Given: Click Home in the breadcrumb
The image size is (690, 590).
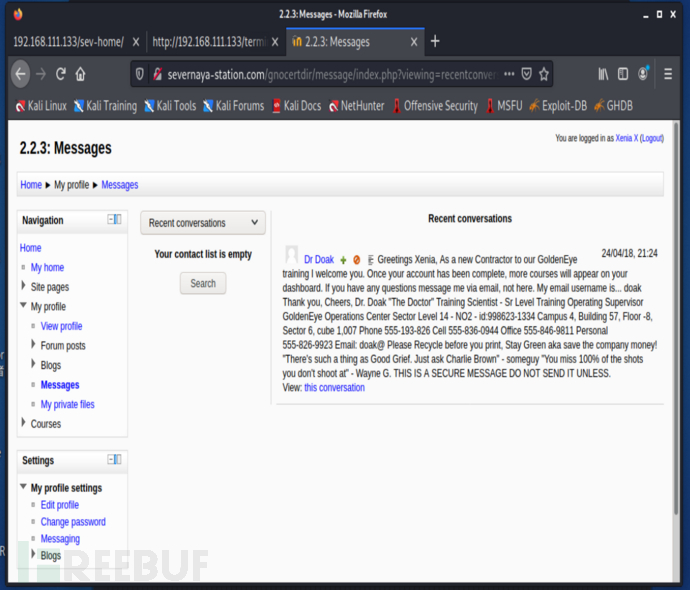Looking at the screenshot, I should tap(31, 185).
